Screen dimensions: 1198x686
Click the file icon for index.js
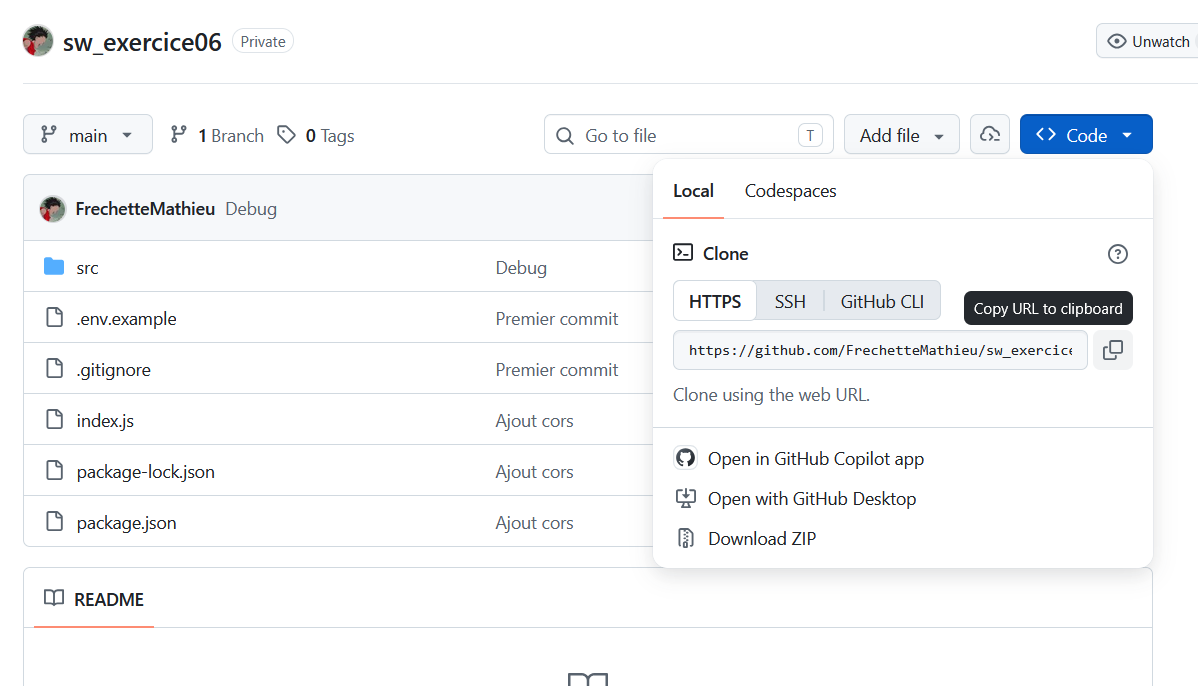pyautogui.click(x=54, y=419)
